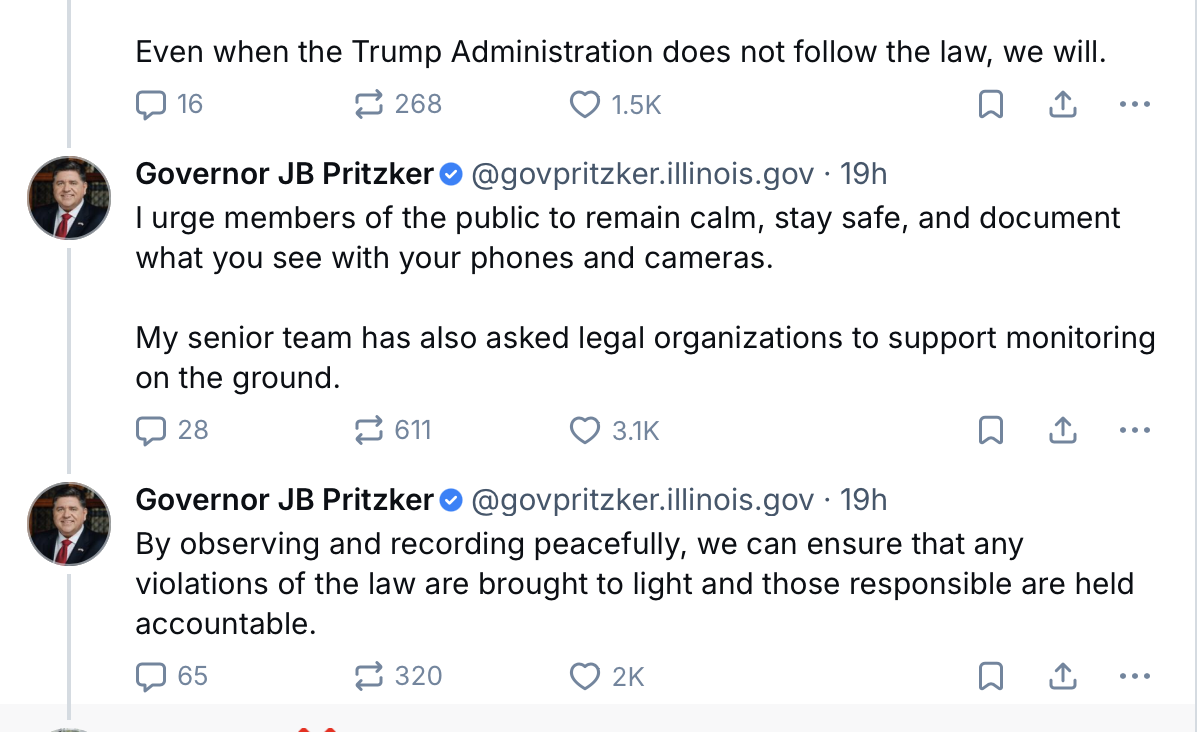
Task: Open more options on Trump Administration post
Action: point(1134,104)
